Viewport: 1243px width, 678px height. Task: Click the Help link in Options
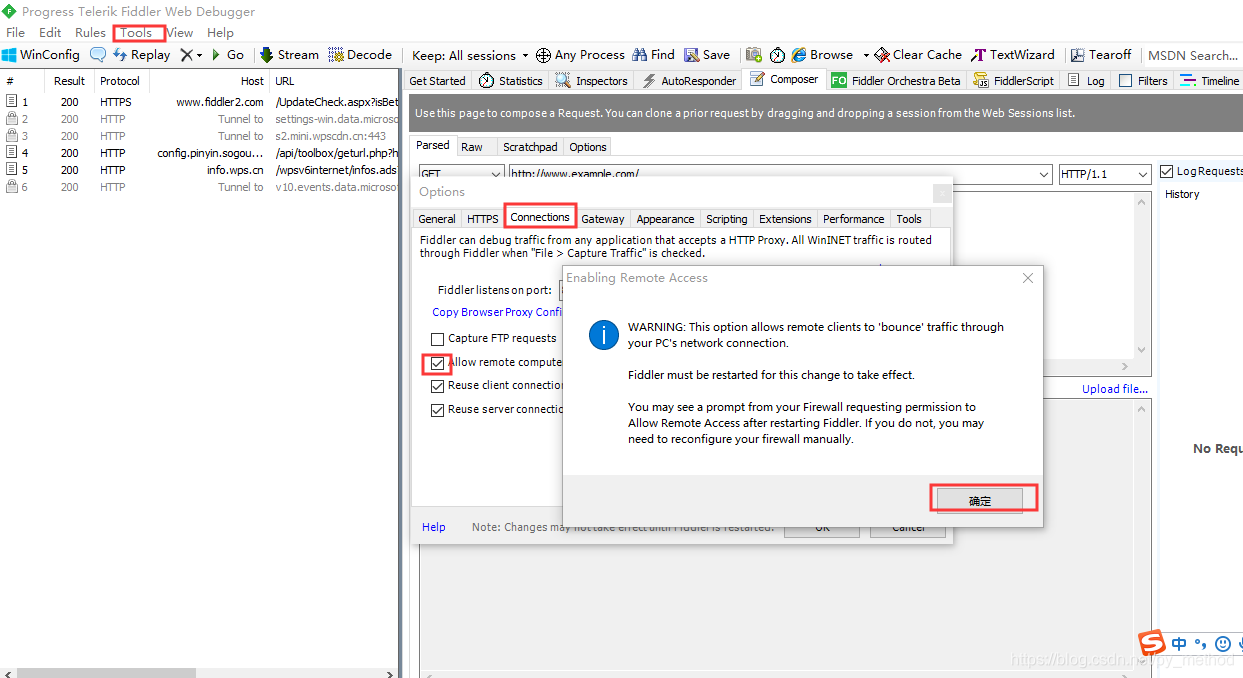434,527
